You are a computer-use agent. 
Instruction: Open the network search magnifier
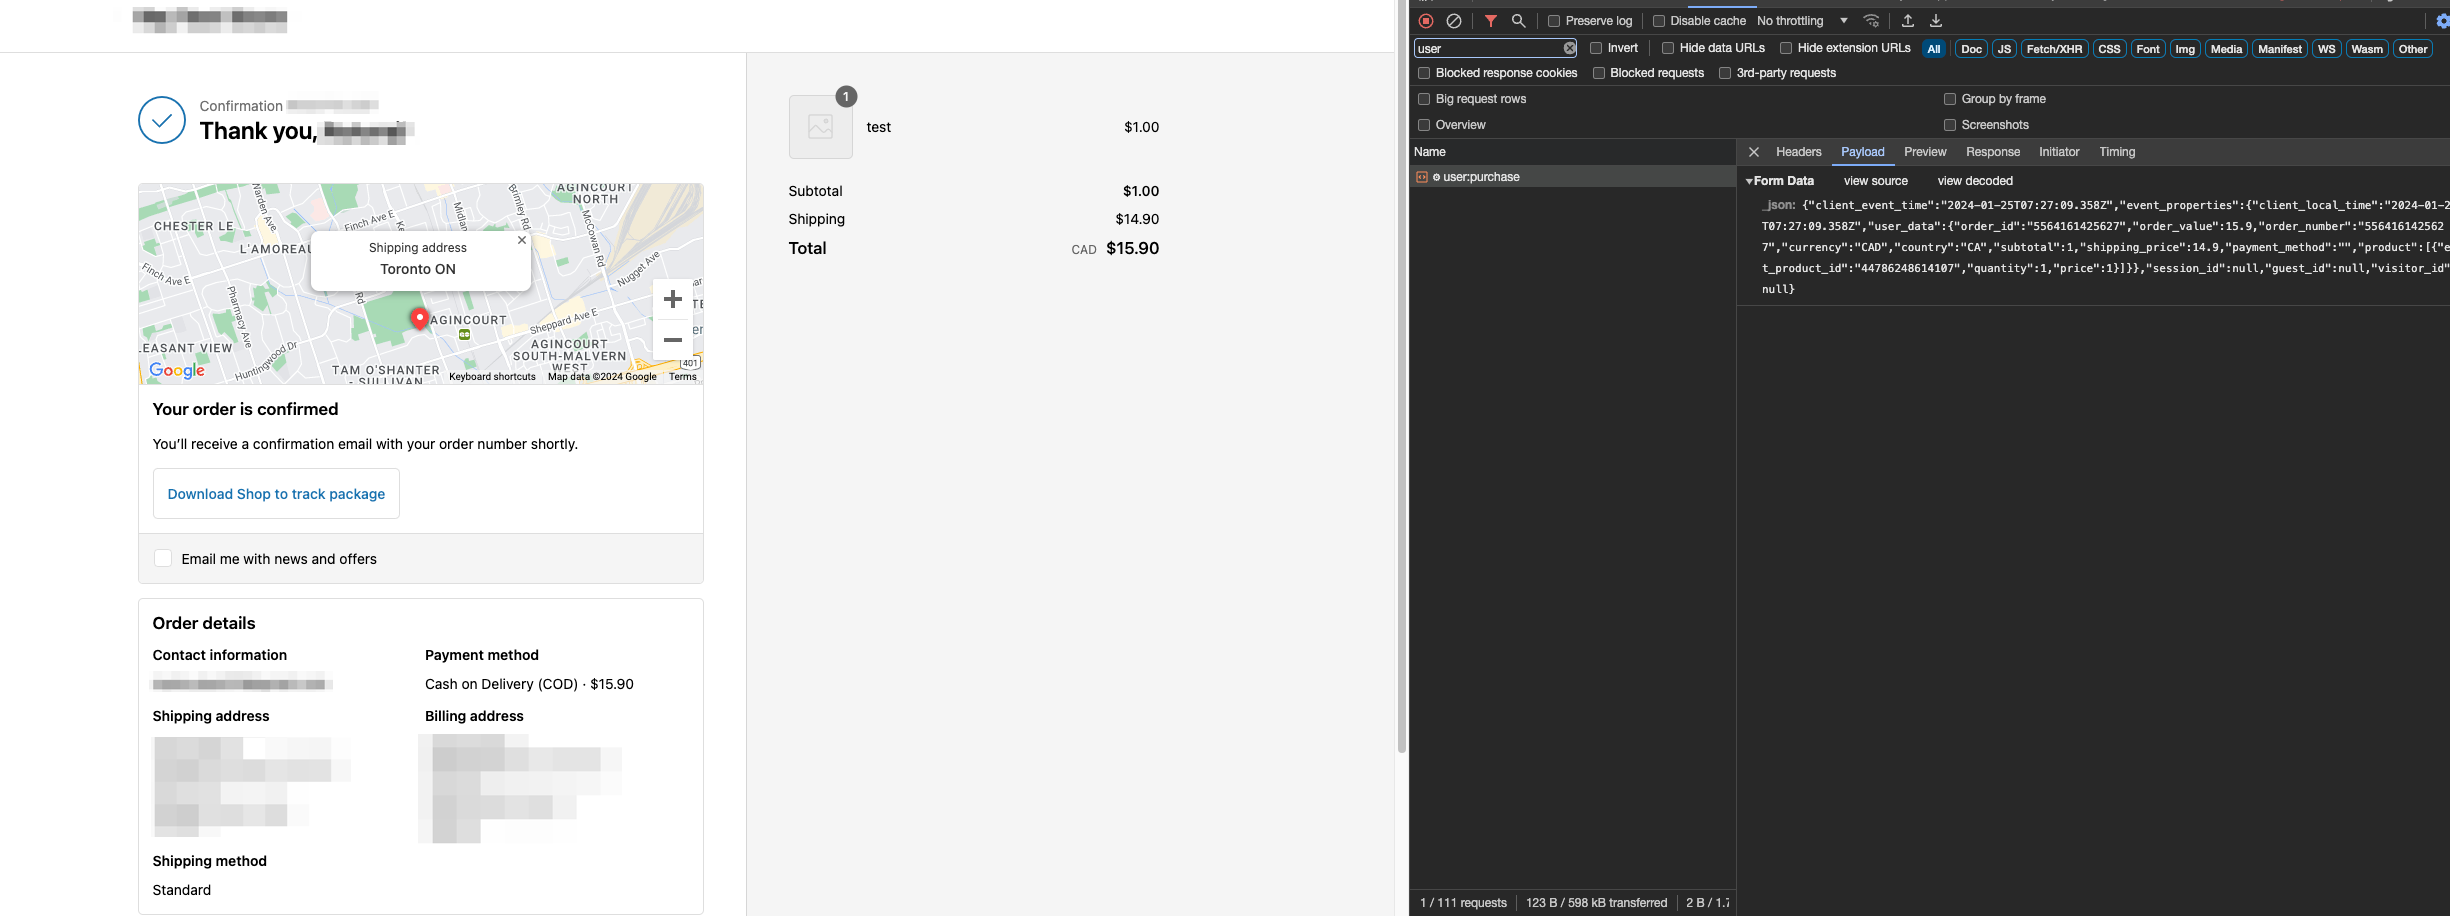point(1518,21)
